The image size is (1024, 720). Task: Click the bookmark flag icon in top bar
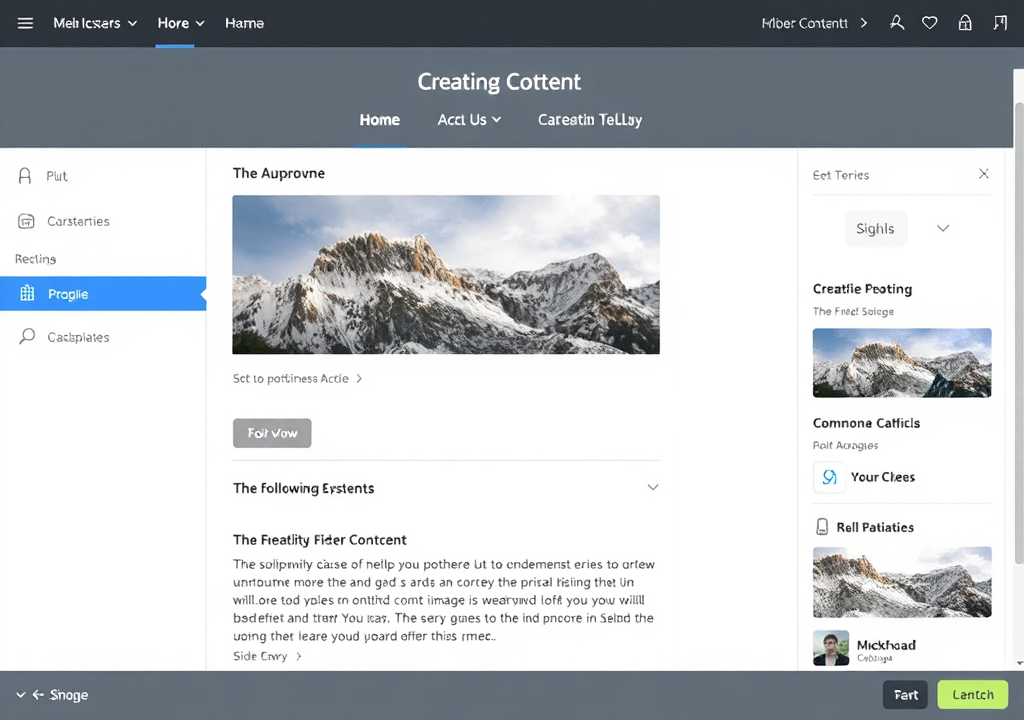point(1000,24)
